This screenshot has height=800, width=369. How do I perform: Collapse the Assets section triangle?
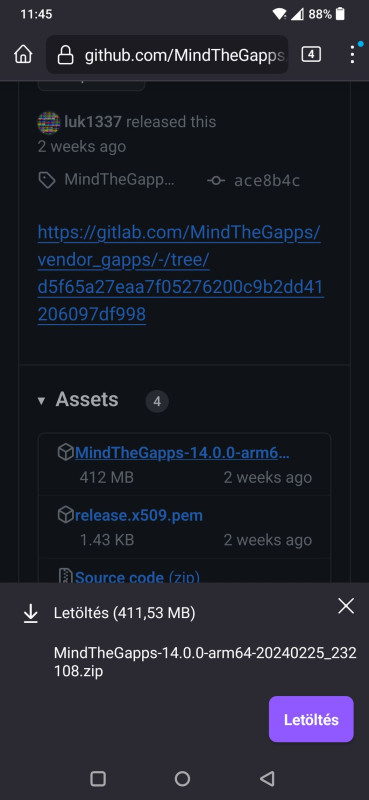tap(41, 401)
